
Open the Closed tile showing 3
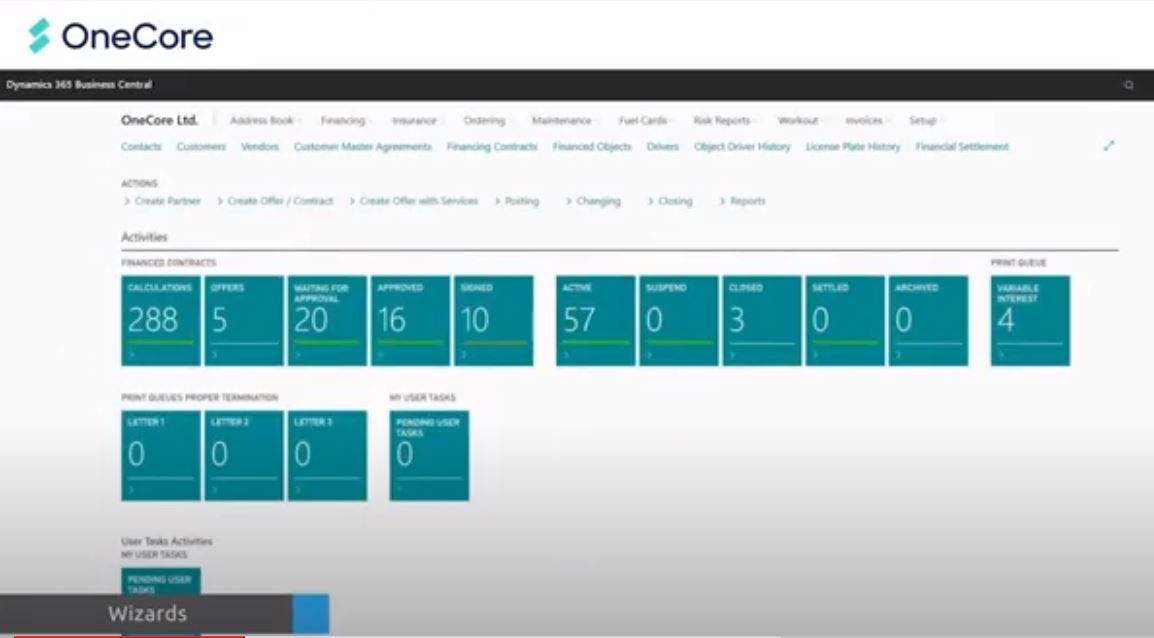pyautogui.click(x=762, y=321)
